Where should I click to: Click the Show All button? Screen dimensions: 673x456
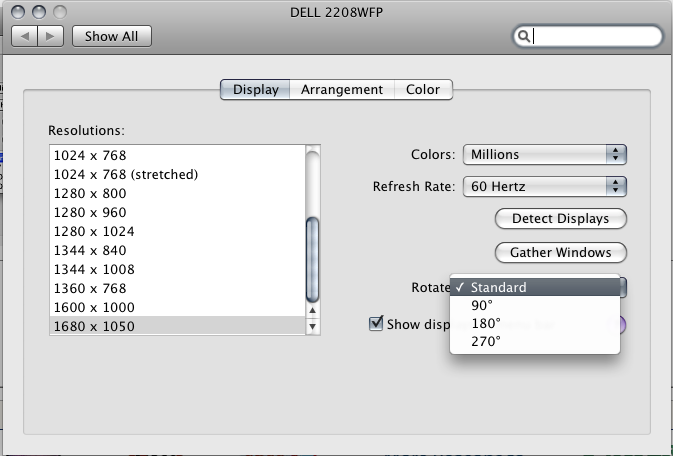click(112, 36)
